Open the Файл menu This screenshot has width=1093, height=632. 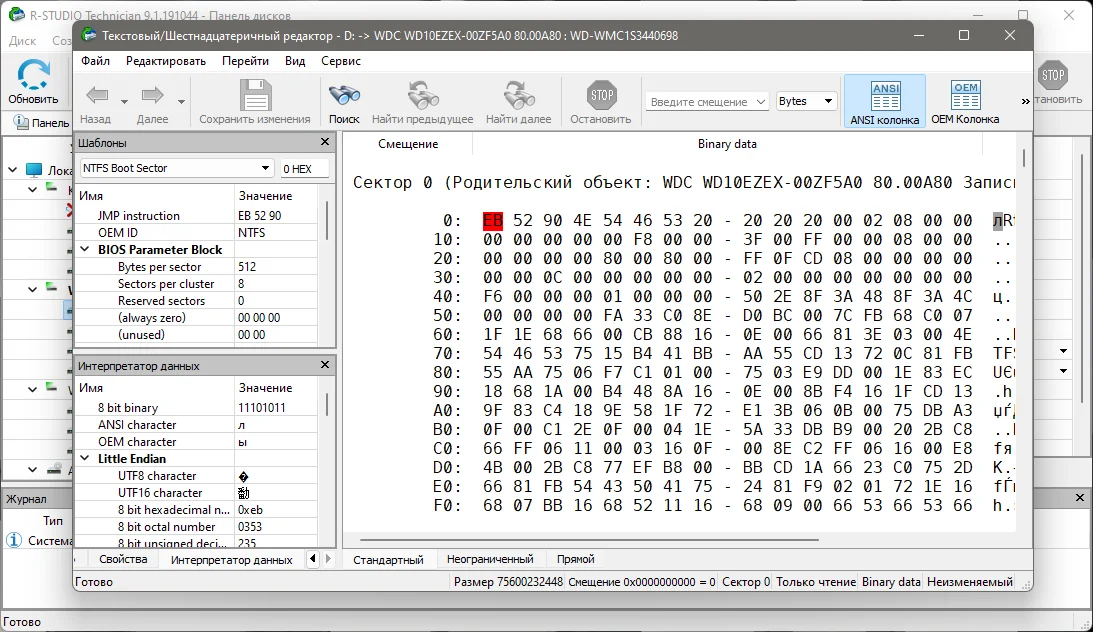pyautogui.click(x=95, y=61)
